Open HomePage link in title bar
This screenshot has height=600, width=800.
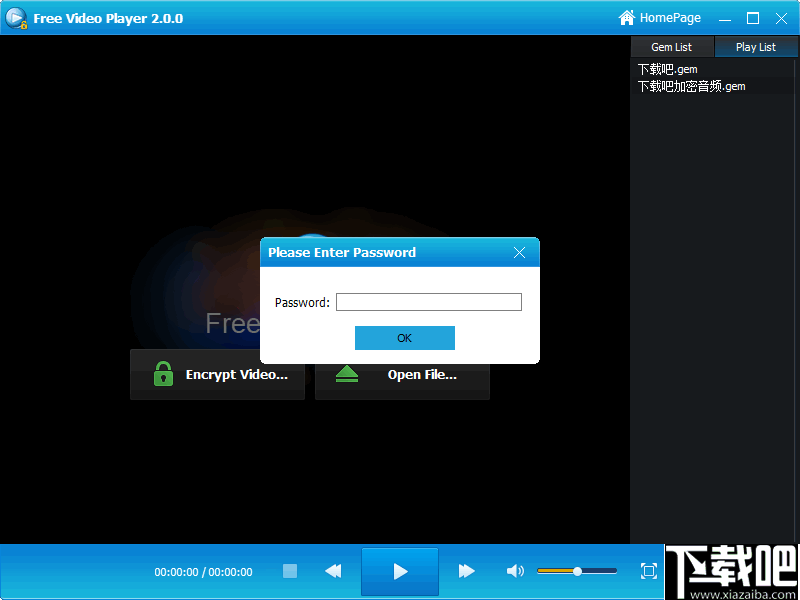pos(668,17)
